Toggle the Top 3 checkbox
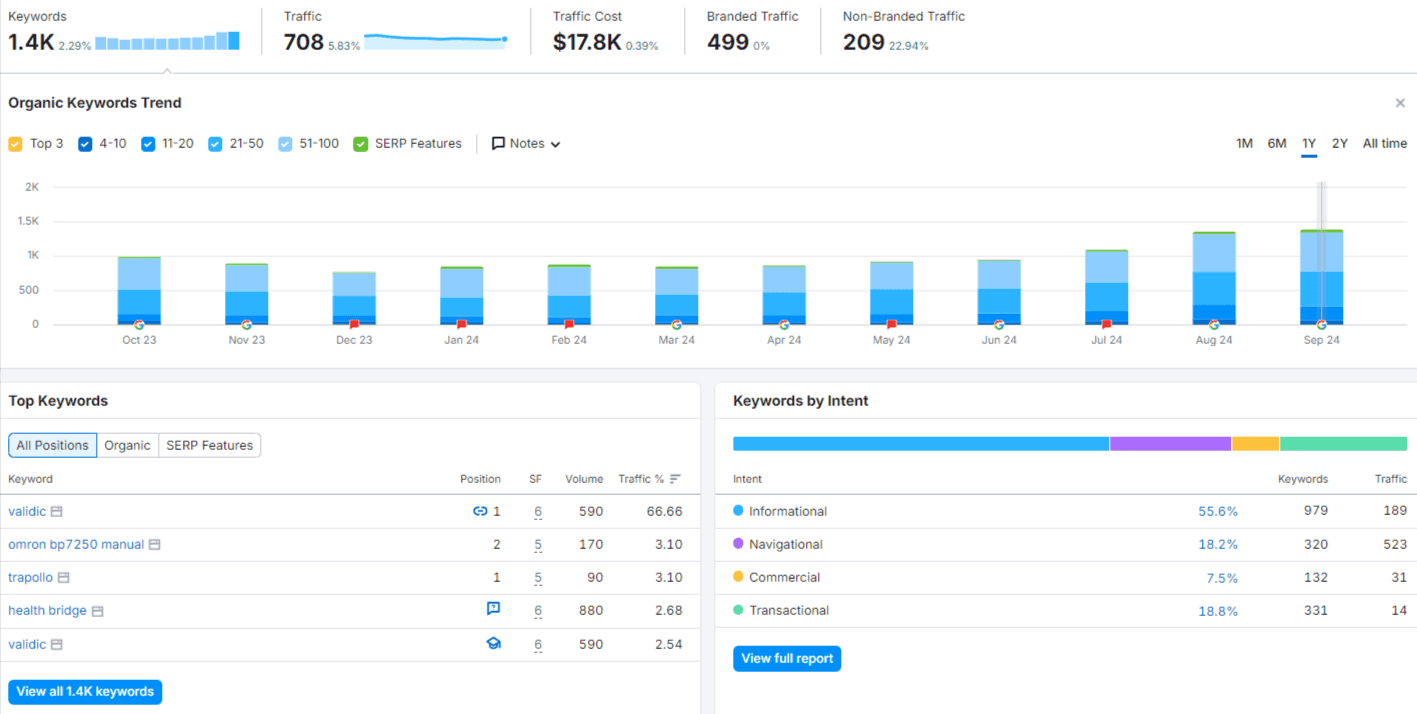Image resolution: width=1417 pixels, height=714 pixels. (15, 144)
